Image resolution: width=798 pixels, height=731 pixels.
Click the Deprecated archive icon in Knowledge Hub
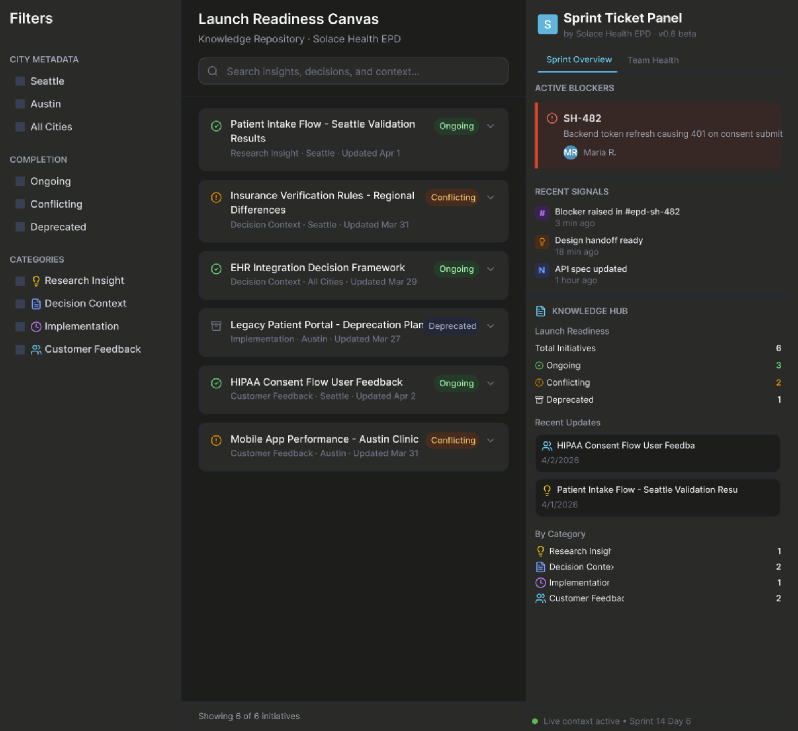click(539, 400)
